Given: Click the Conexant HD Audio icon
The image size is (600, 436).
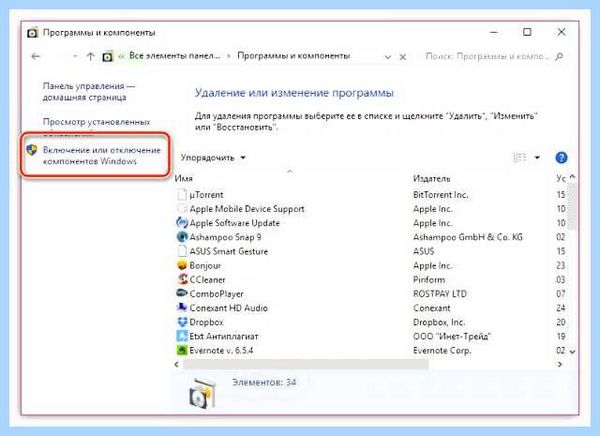Looking at the screenshot, I should 182,307.
